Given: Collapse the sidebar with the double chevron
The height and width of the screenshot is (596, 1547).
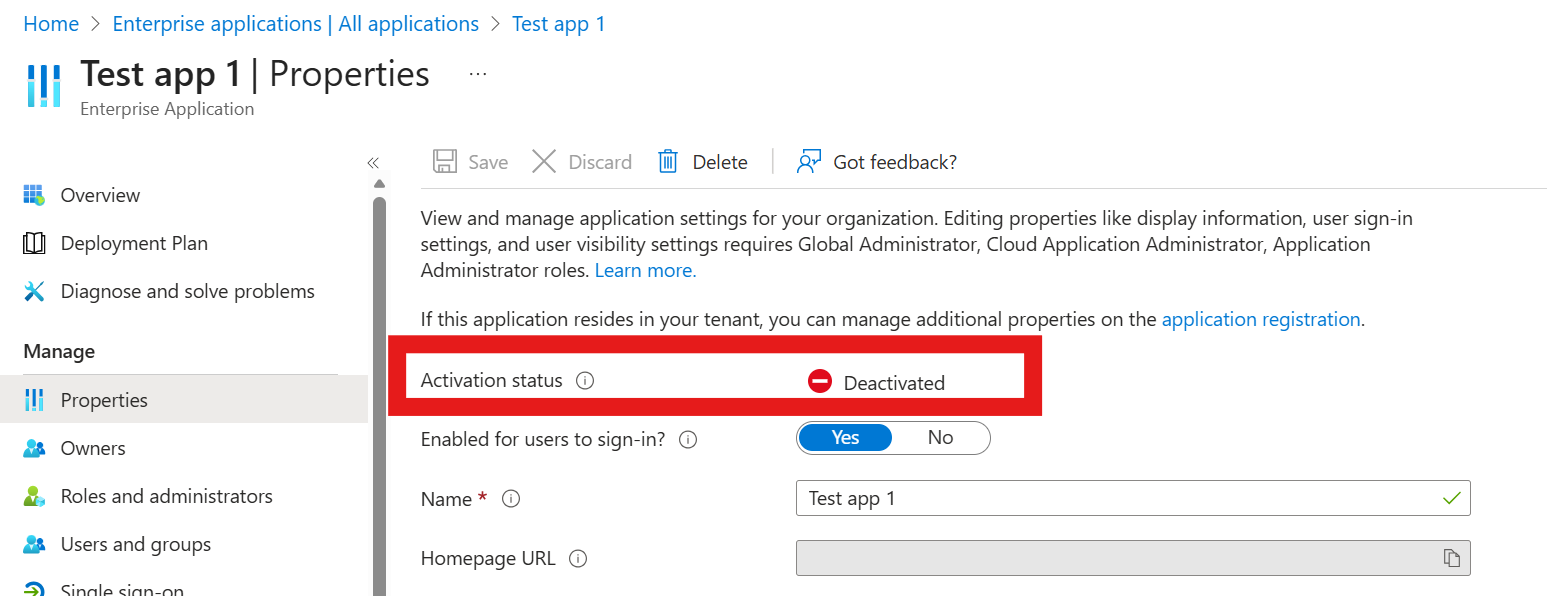Looking at the screenshot, I should pyautogui.click(x=373, y=161).
